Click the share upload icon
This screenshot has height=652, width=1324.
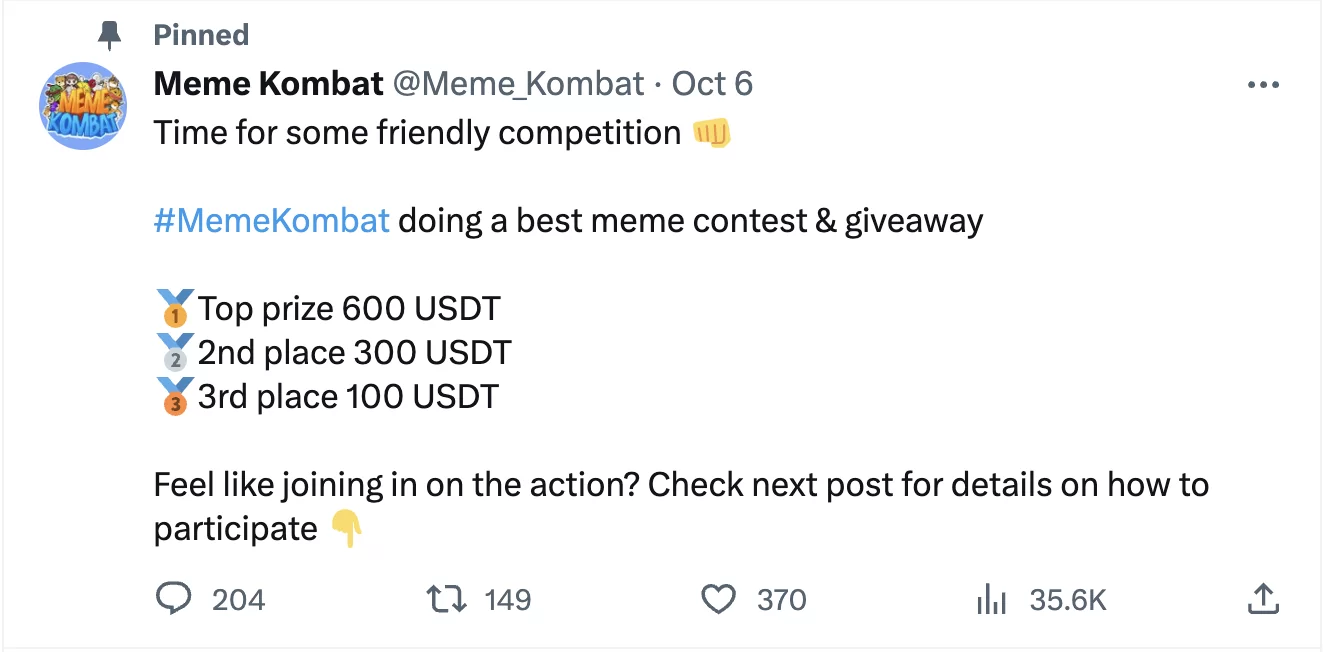pyautogui.click(x=1264, y=599)
